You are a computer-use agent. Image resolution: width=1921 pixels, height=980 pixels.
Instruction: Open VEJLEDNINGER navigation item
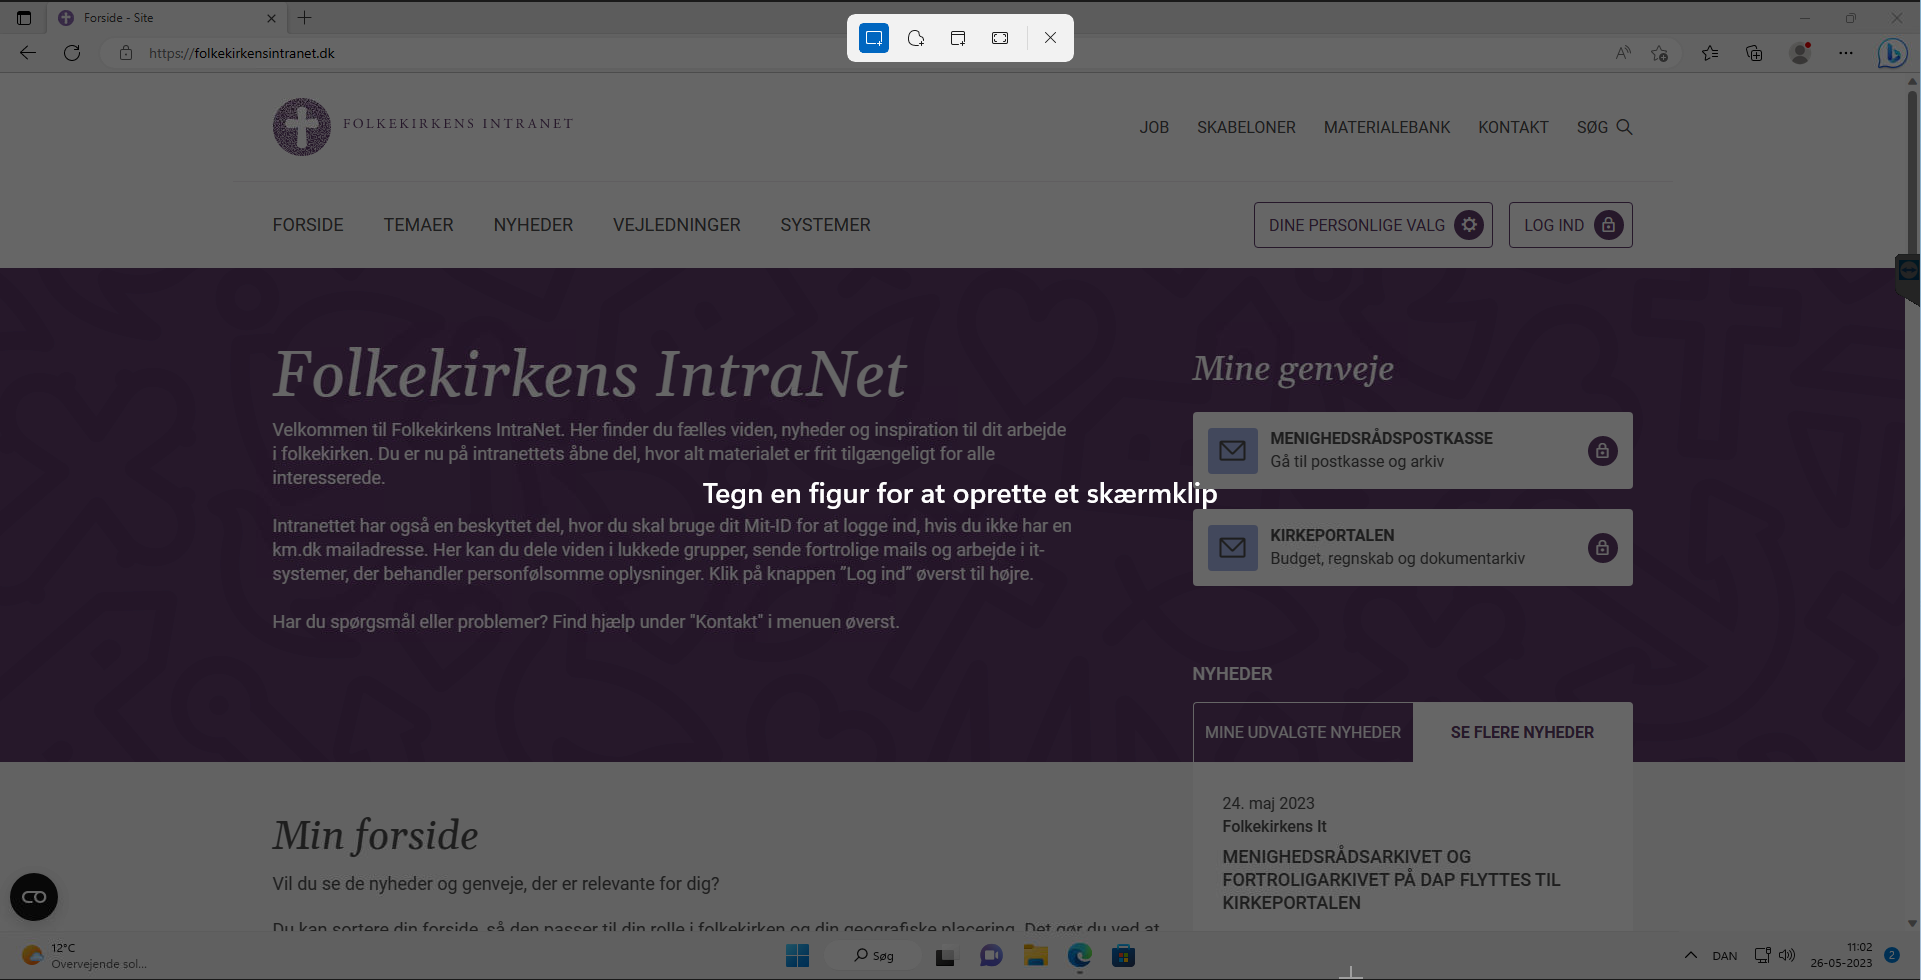677,225
